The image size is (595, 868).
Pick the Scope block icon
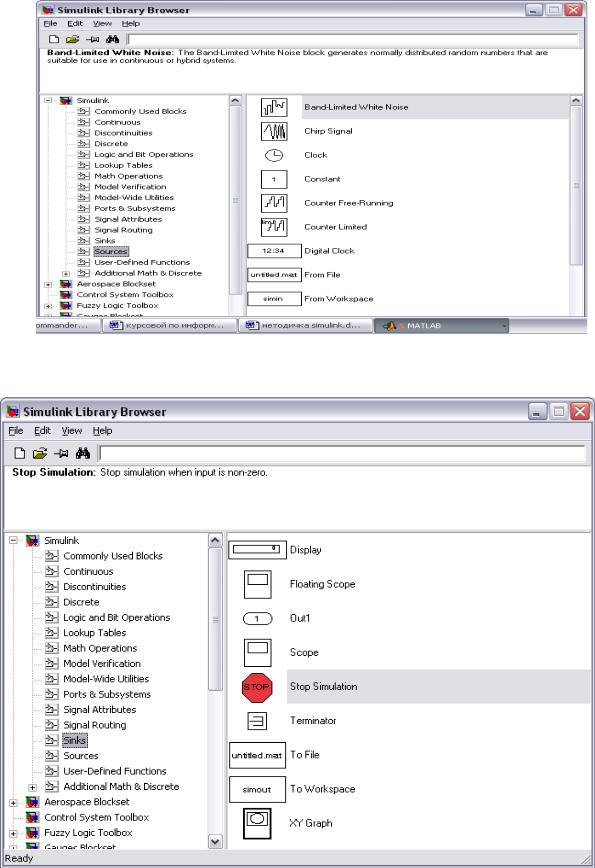click(x=257, y=653)
